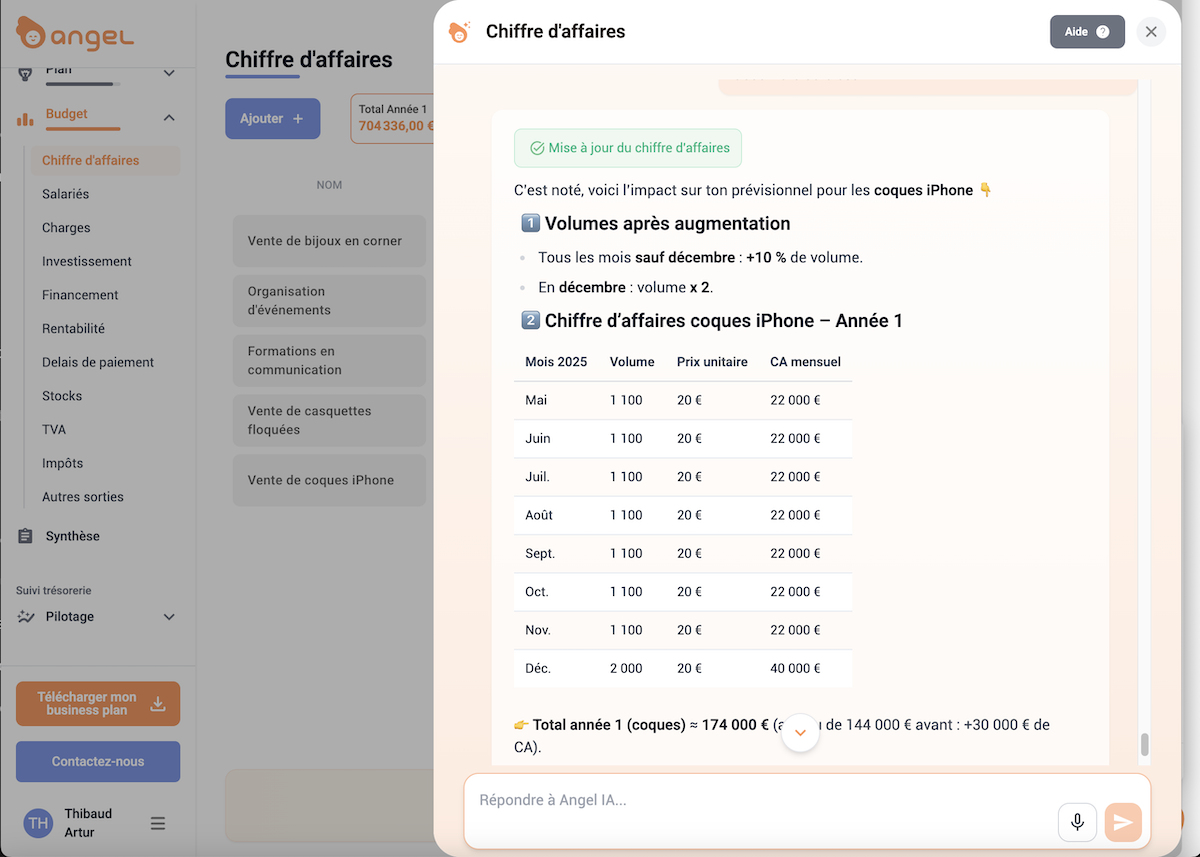Switch to the TVA section
This screenshot has height=857, width=1200.
(x=51, y=429)
